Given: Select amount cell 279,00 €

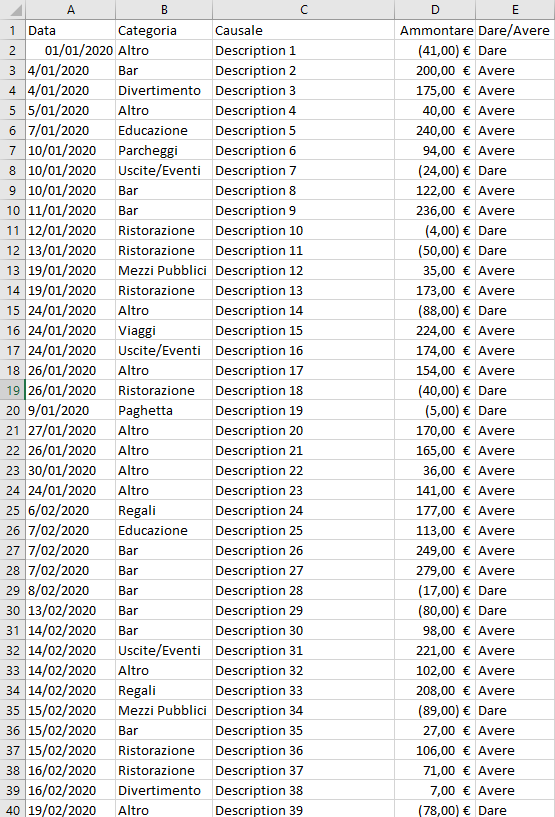Looking at the screenshot, I should pos(435,571).
